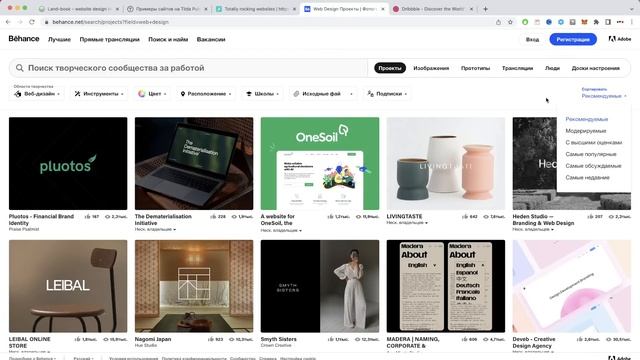The height and width of the screenshot is (360, 640).
Task: Click the share icon in address bar
Action: [x=498, y=22]
